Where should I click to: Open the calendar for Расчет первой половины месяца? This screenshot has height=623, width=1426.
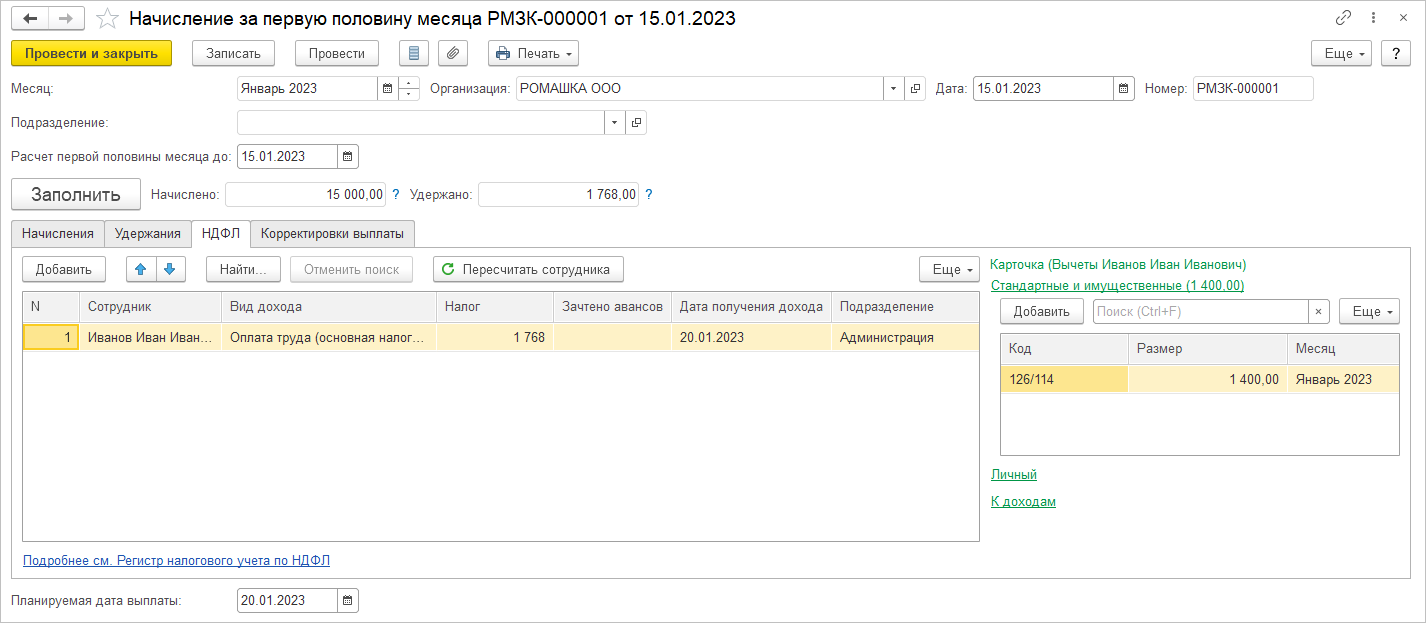(348, 156)
